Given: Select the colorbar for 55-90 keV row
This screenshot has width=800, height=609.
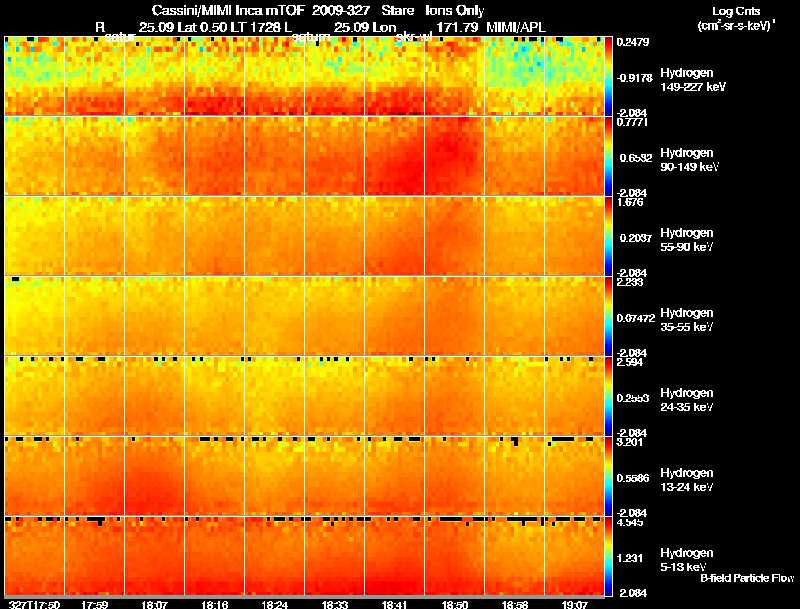Looking at the screenshot, I should 609,236.
